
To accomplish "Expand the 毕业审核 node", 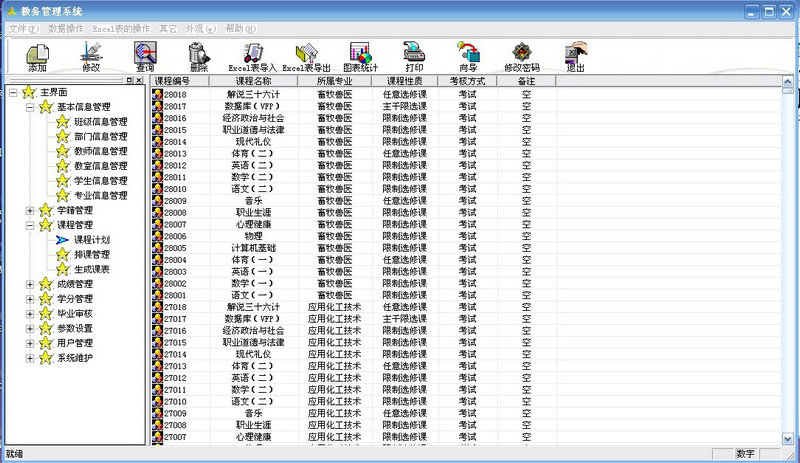I will tap(30, 314).
